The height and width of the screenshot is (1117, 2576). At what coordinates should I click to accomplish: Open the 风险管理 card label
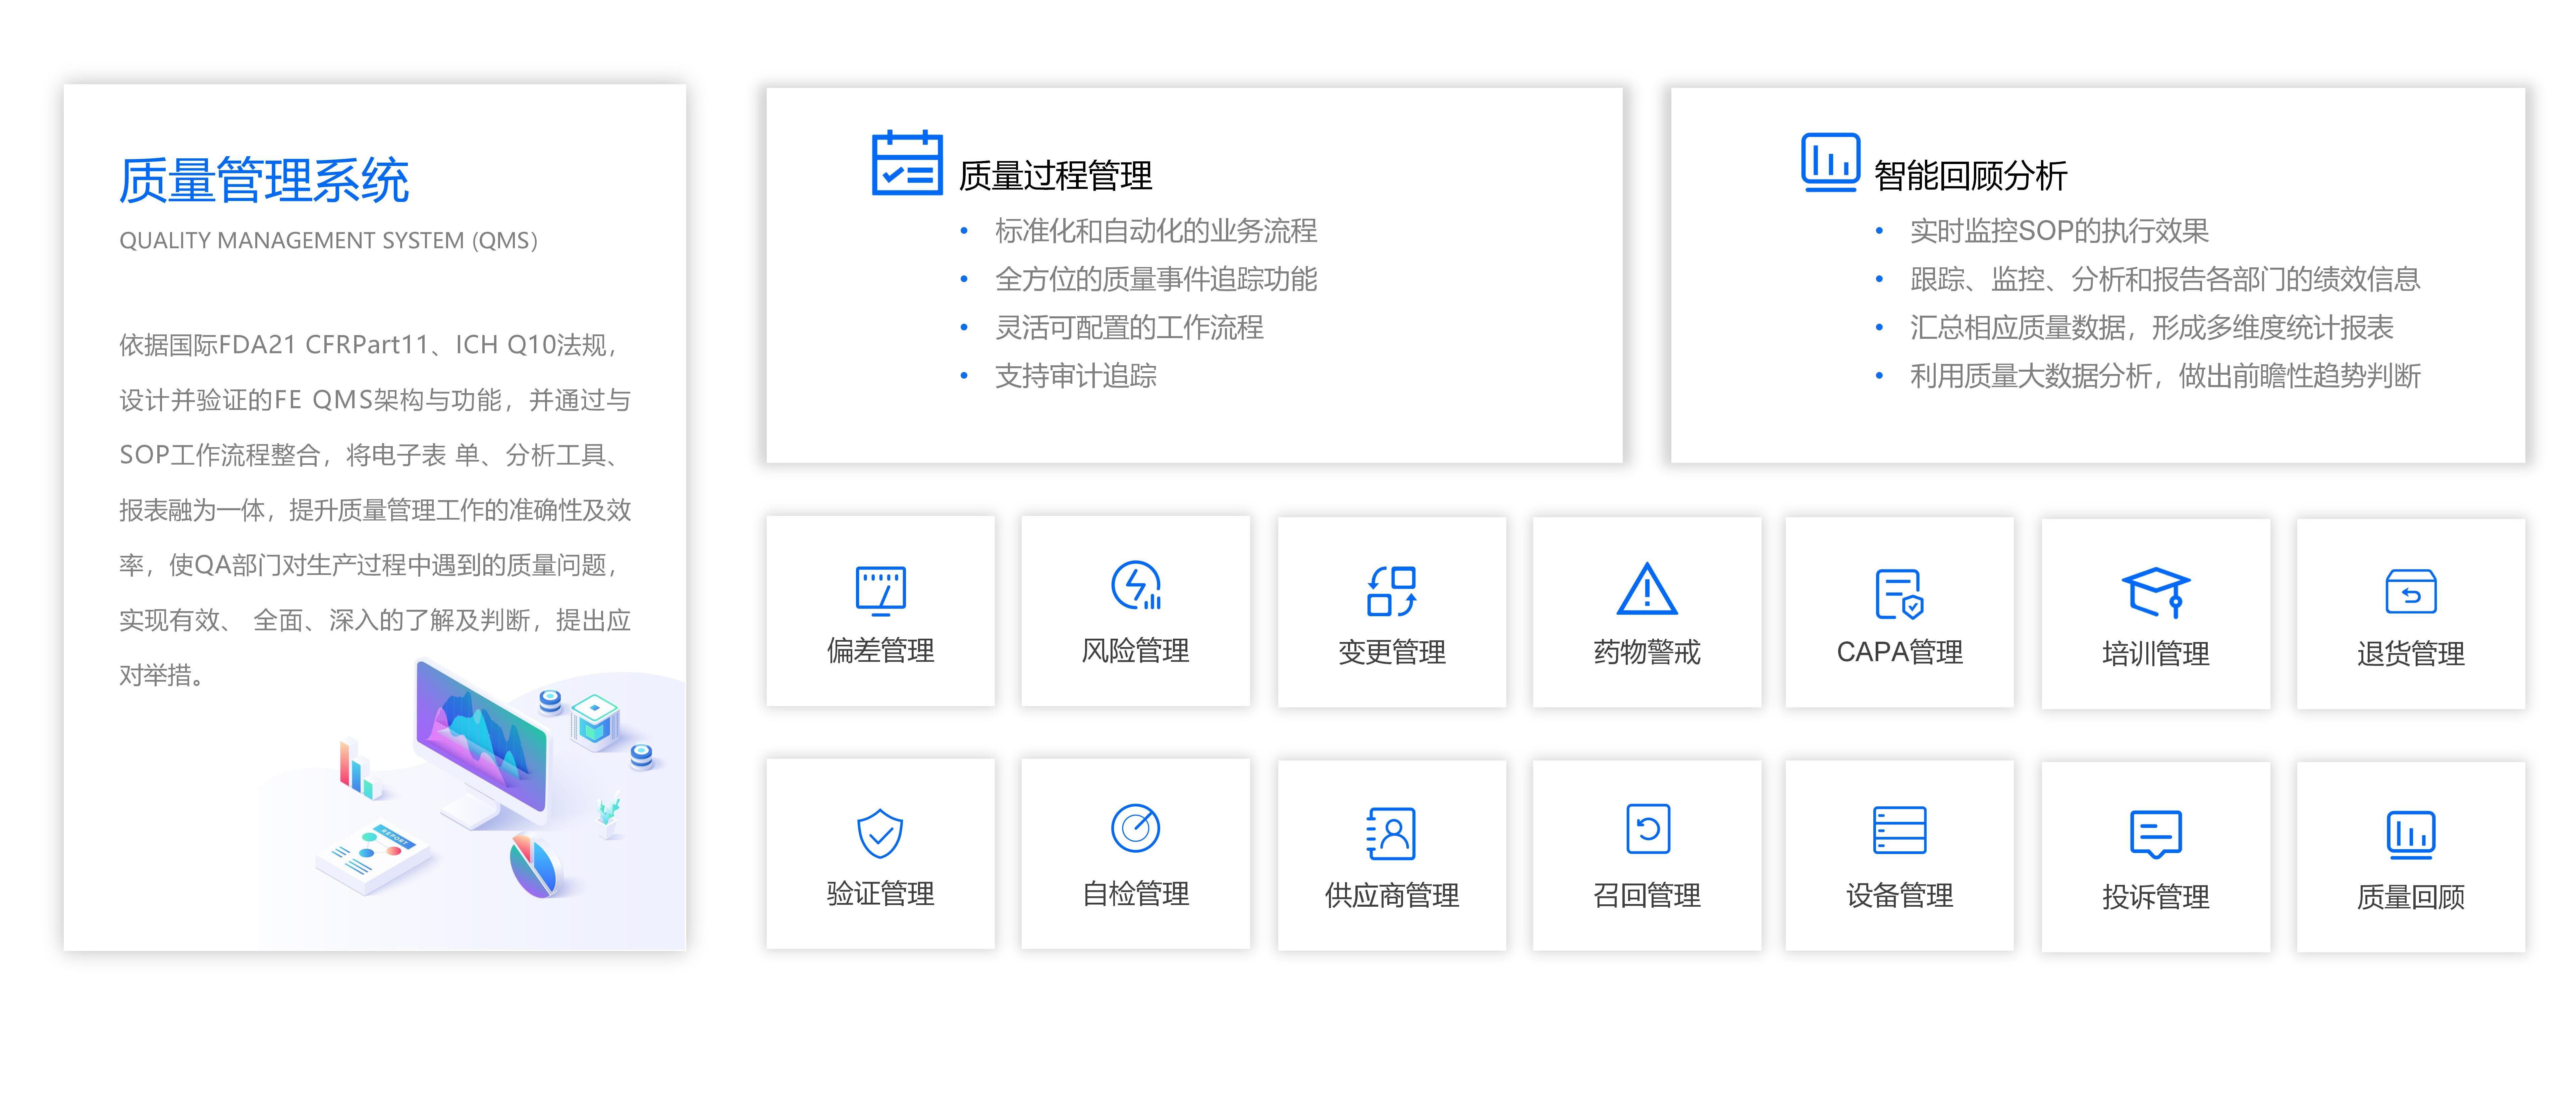[1136, 651]
